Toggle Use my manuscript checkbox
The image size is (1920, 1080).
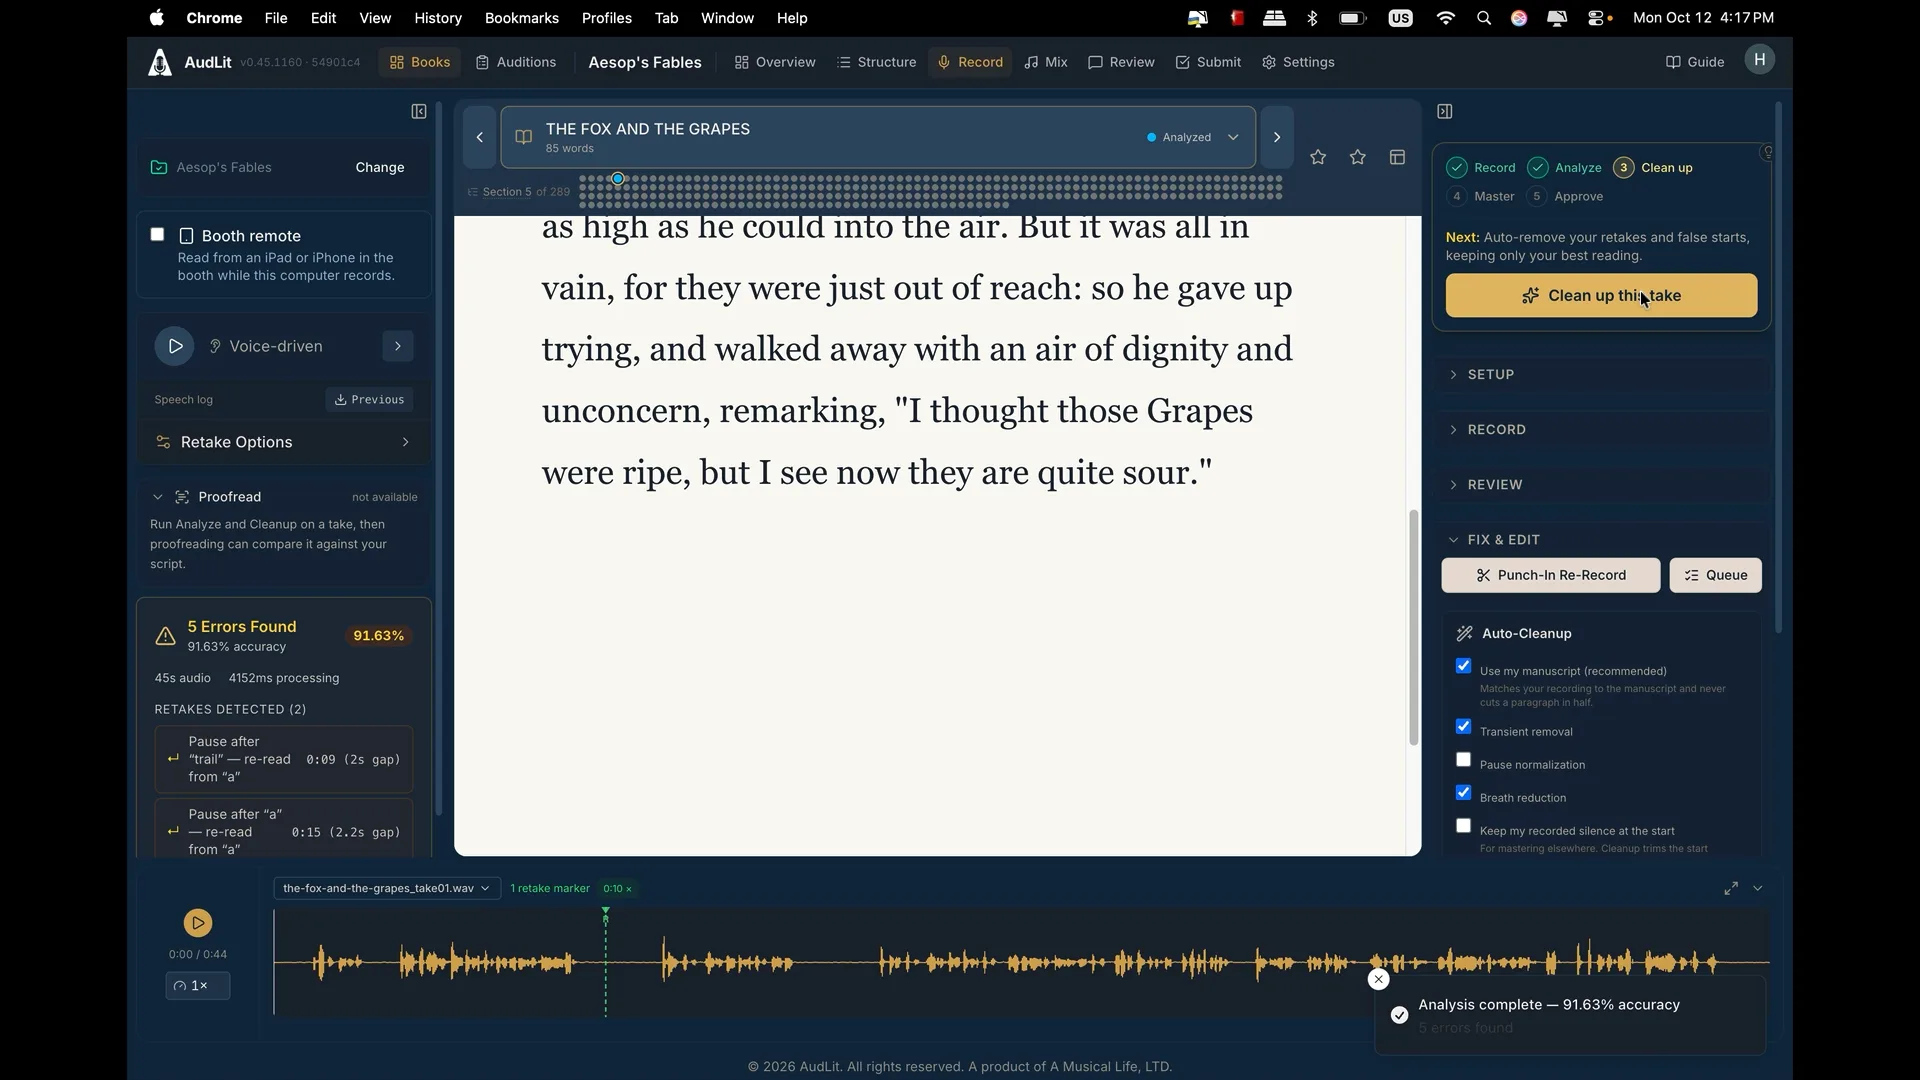click(1463, 666)
